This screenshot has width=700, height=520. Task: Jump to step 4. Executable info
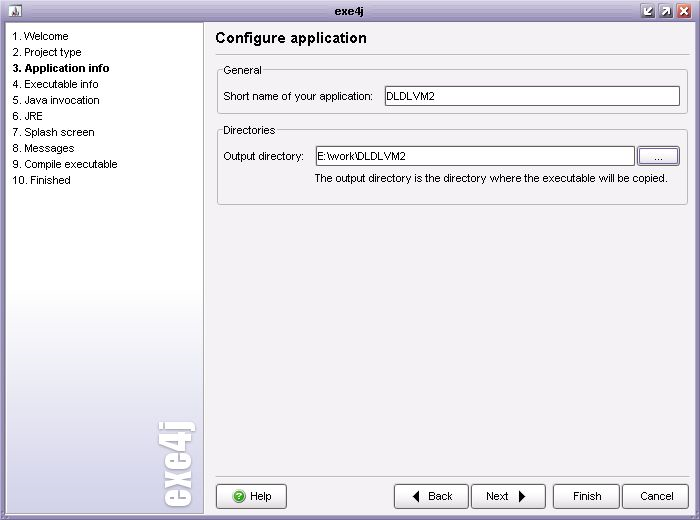pos(55,84)
